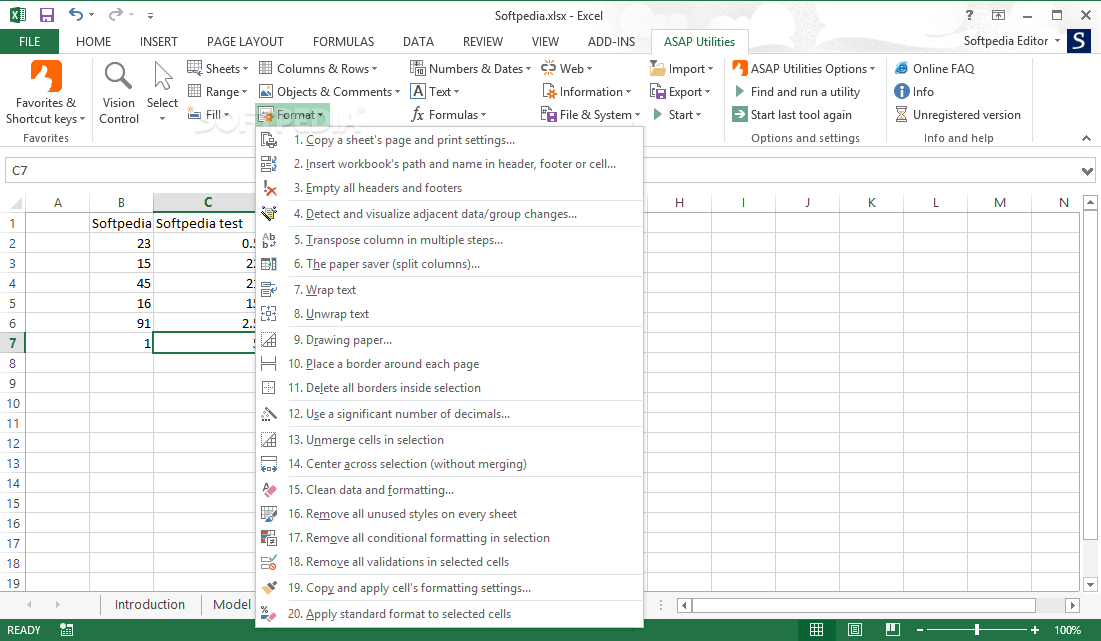Click the Excel Help question mark icon
This screenshot has height=641, width=1101.
click(969, 15)
